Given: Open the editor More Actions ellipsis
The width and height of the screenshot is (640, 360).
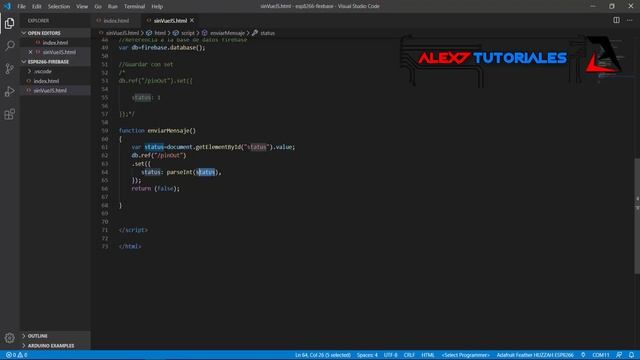Looking at the screenshot, I should [x=629, y=20].
